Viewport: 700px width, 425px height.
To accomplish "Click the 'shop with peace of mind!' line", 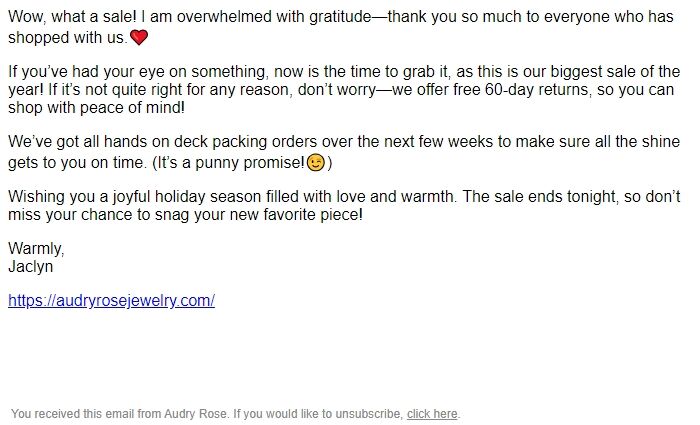I will point(96,108).
